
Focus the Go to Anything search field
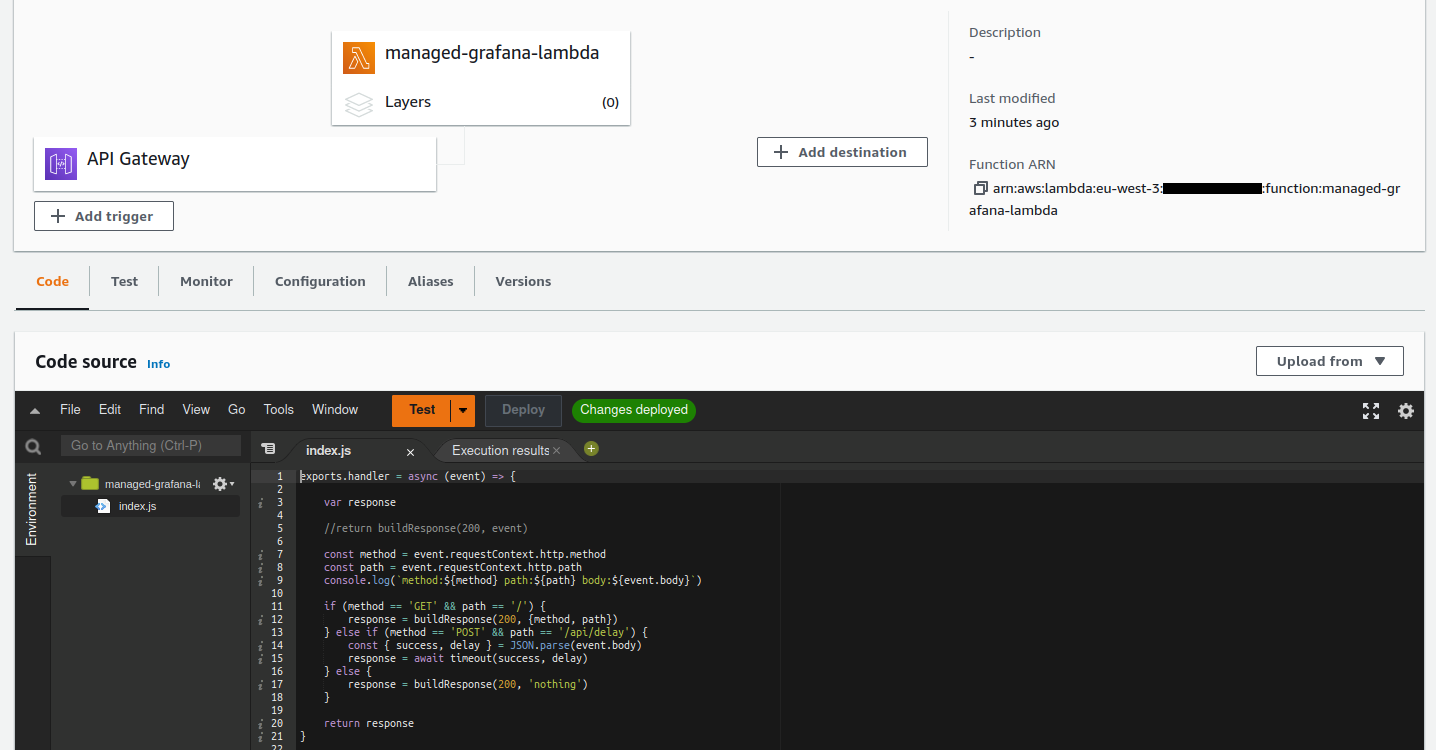coord(151,446)
